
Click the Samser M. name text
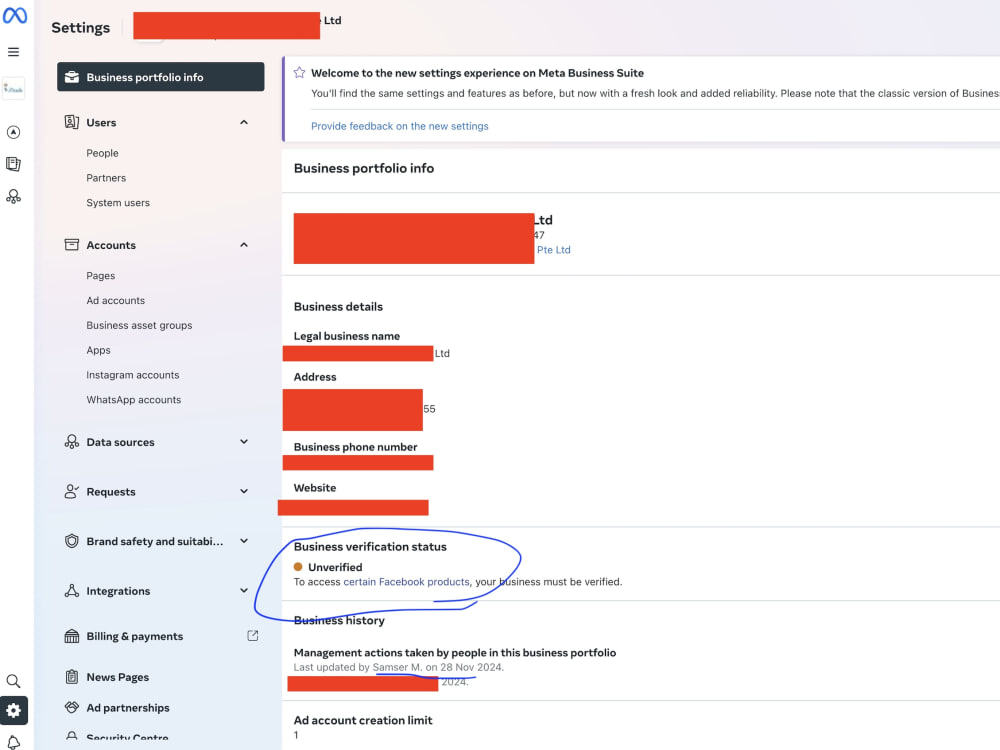[x=397, y=667]
